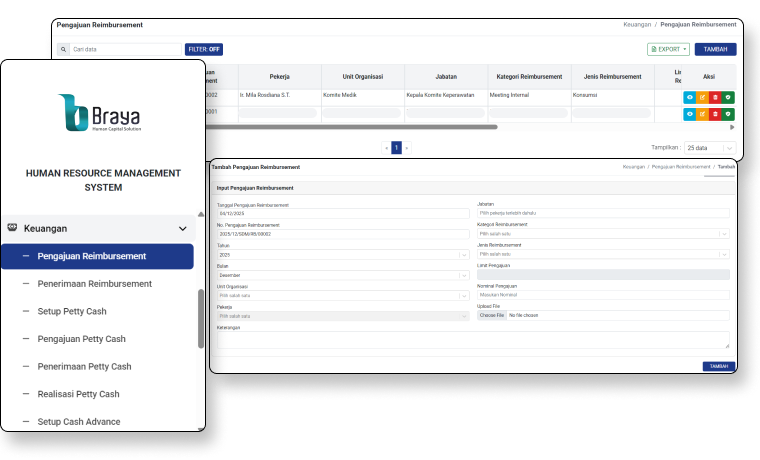Click the red delete icon in second row

click(715, 114)
